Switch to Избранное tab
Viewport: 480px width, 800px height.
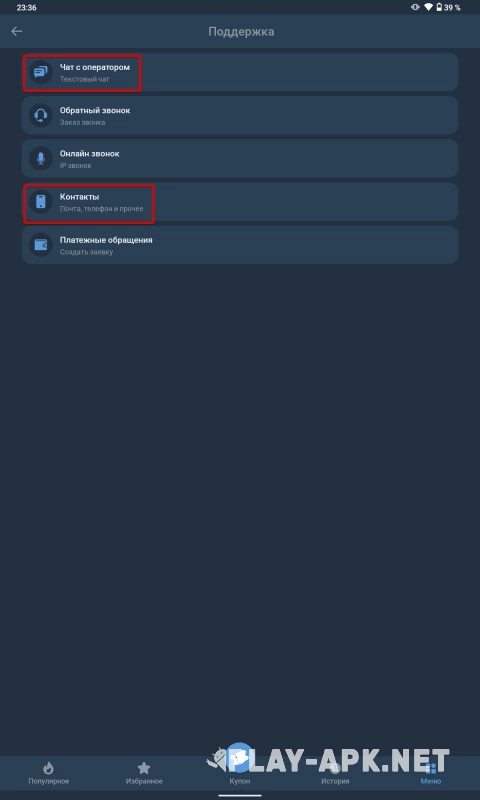click(144, 772)
